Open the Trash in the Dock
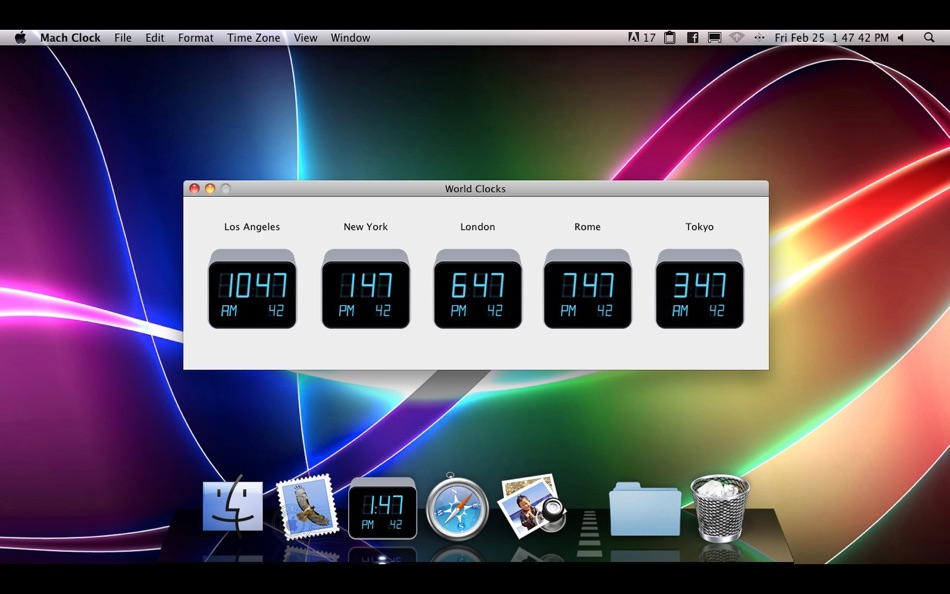950x594 pixels. (720, 507)
